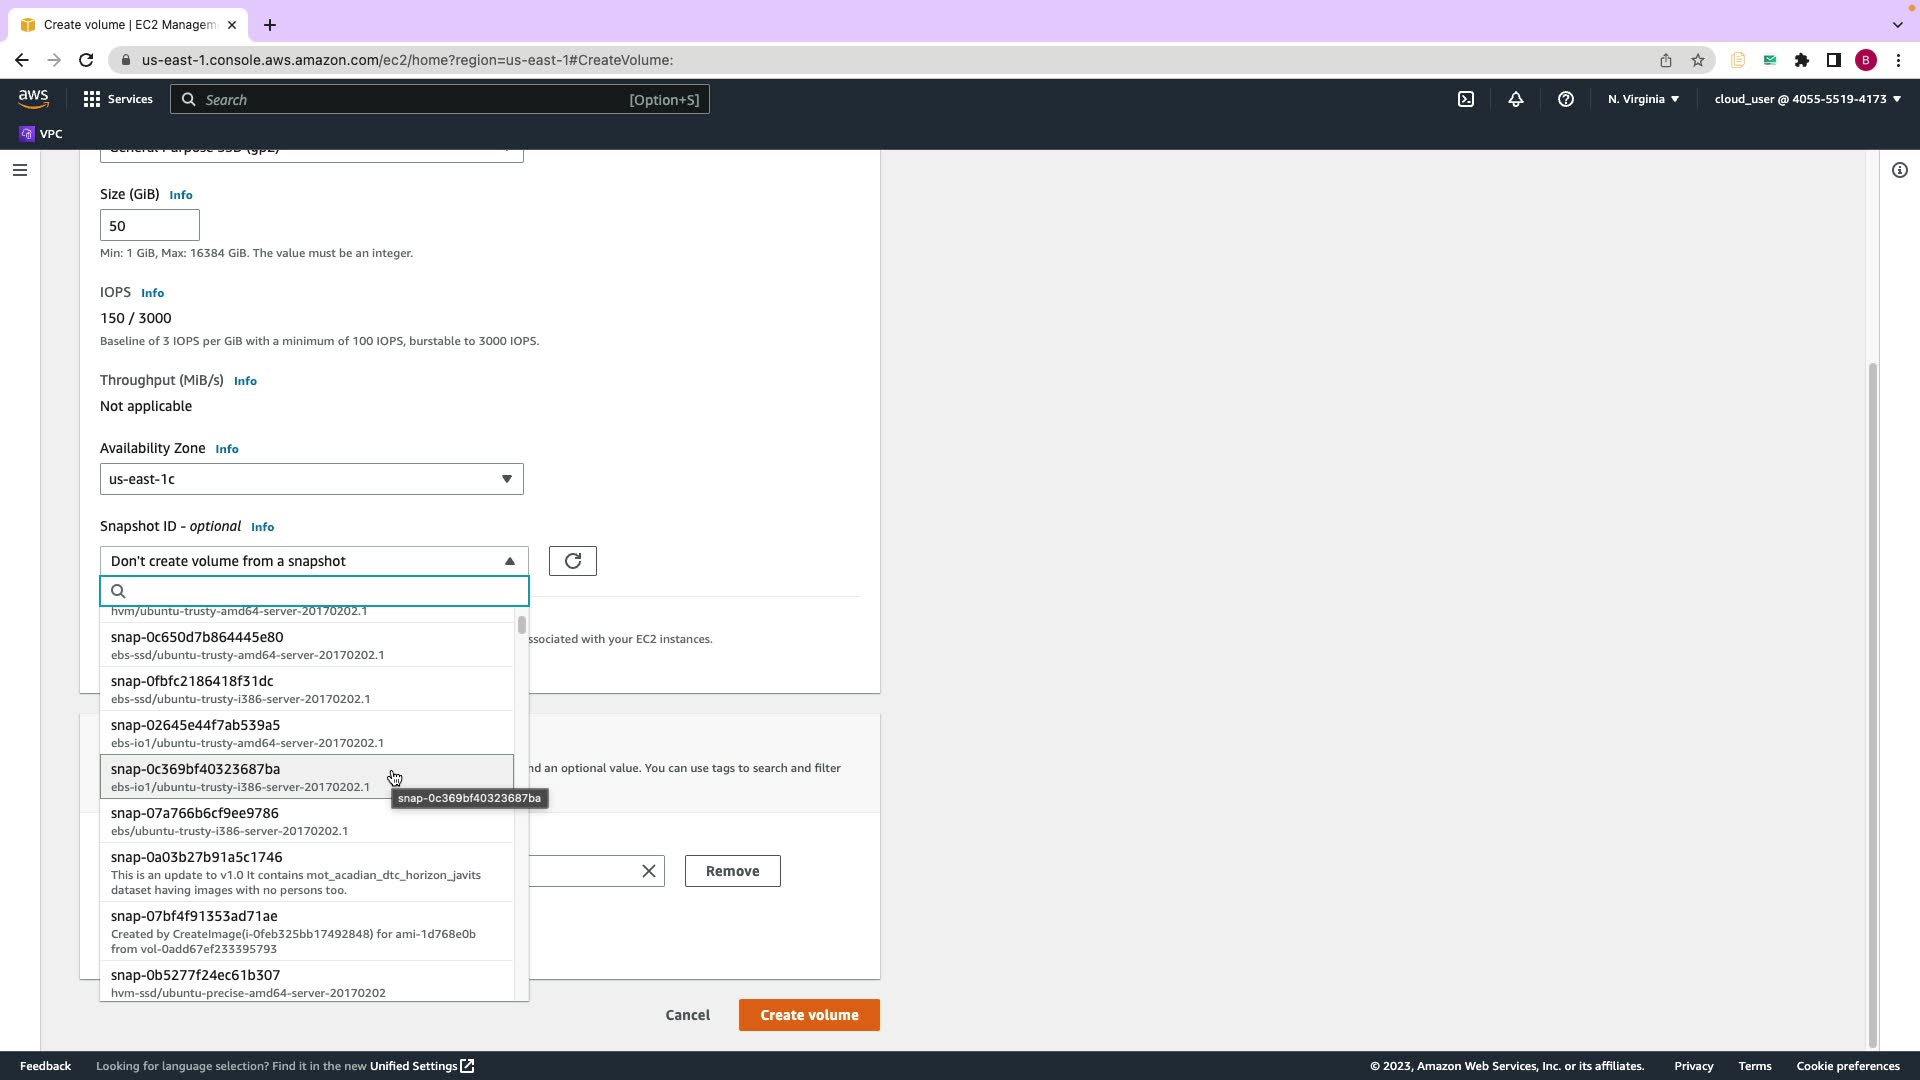Click the snapshot list refresh button
The height and width of the screenshot is (1080, 1920).
click(572, 561)
